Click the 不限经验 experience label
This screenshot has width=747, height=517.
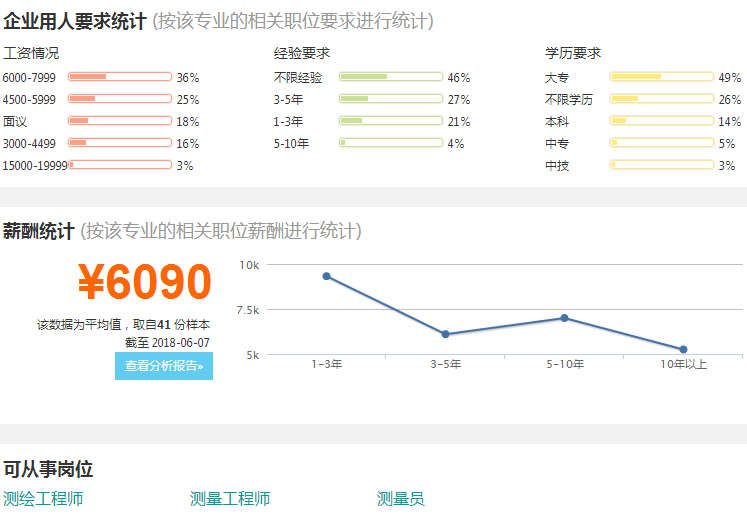pyautogui.click(x=298, y=78)
